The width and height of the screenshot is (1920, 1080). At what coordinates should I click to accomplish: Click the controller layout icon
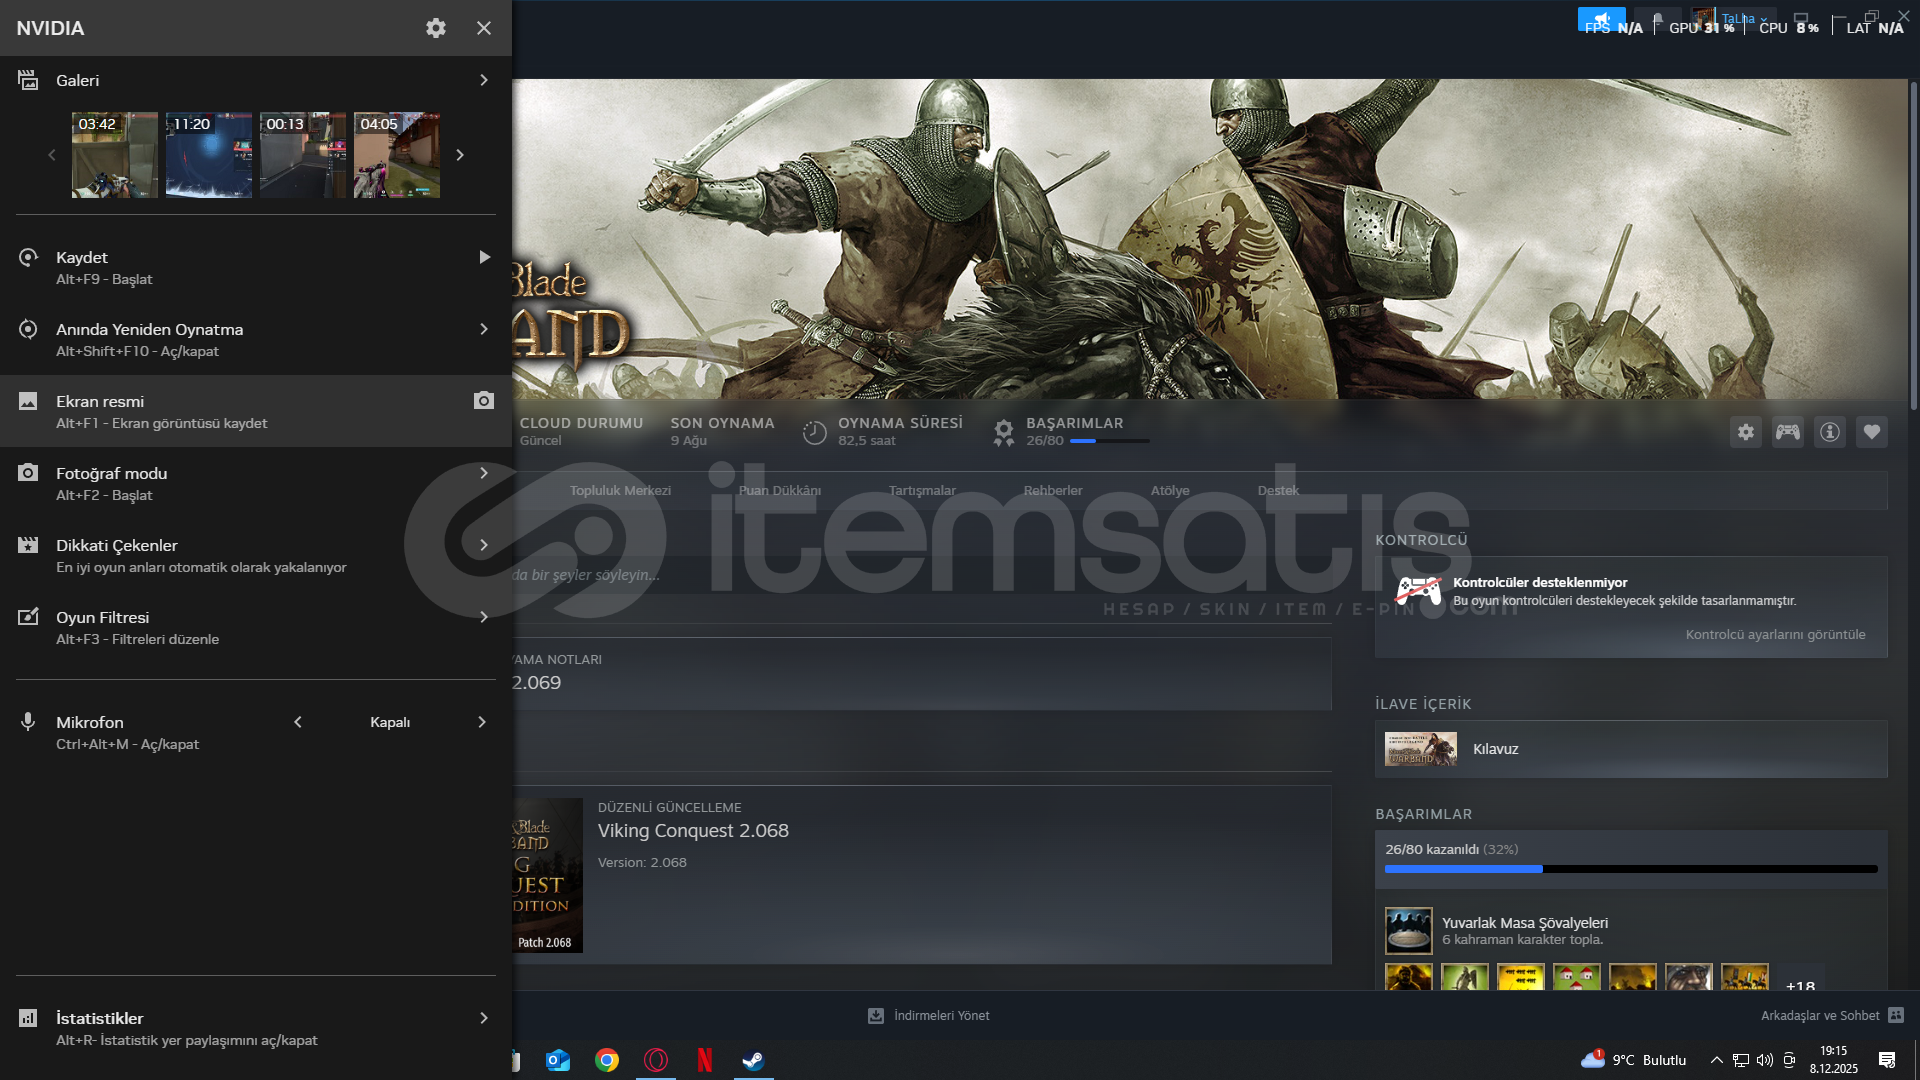[x=1788, y=432]
